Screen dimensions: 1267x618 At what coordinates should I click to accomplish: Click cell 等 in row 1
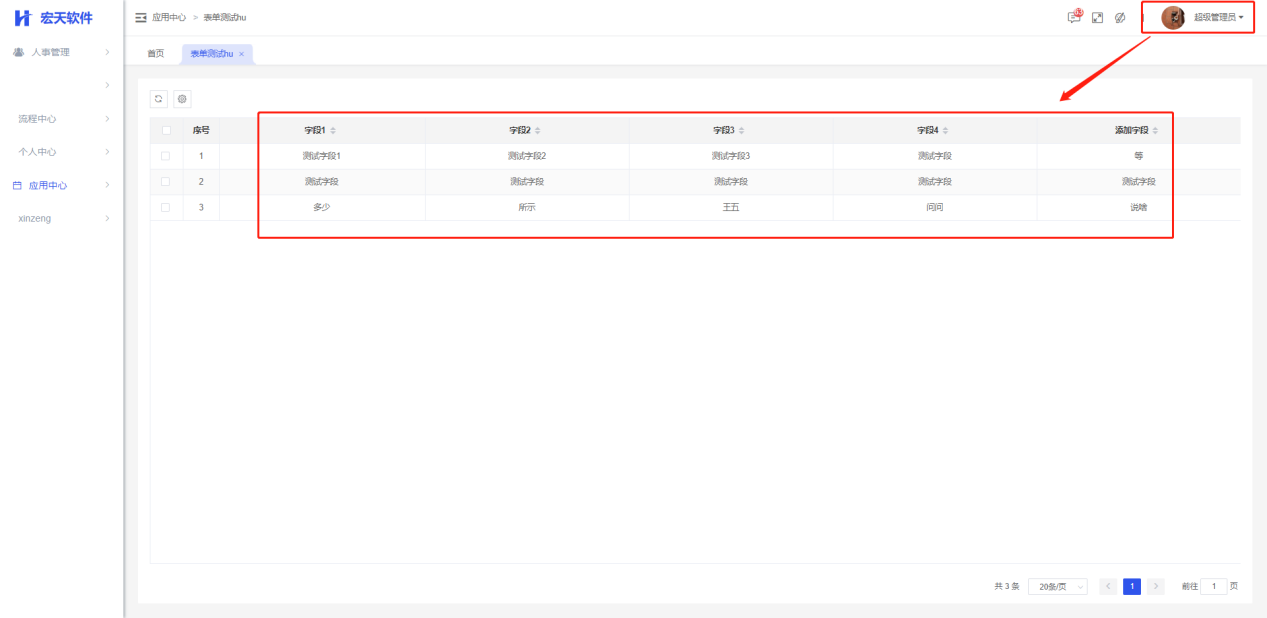coord(1138,156)
